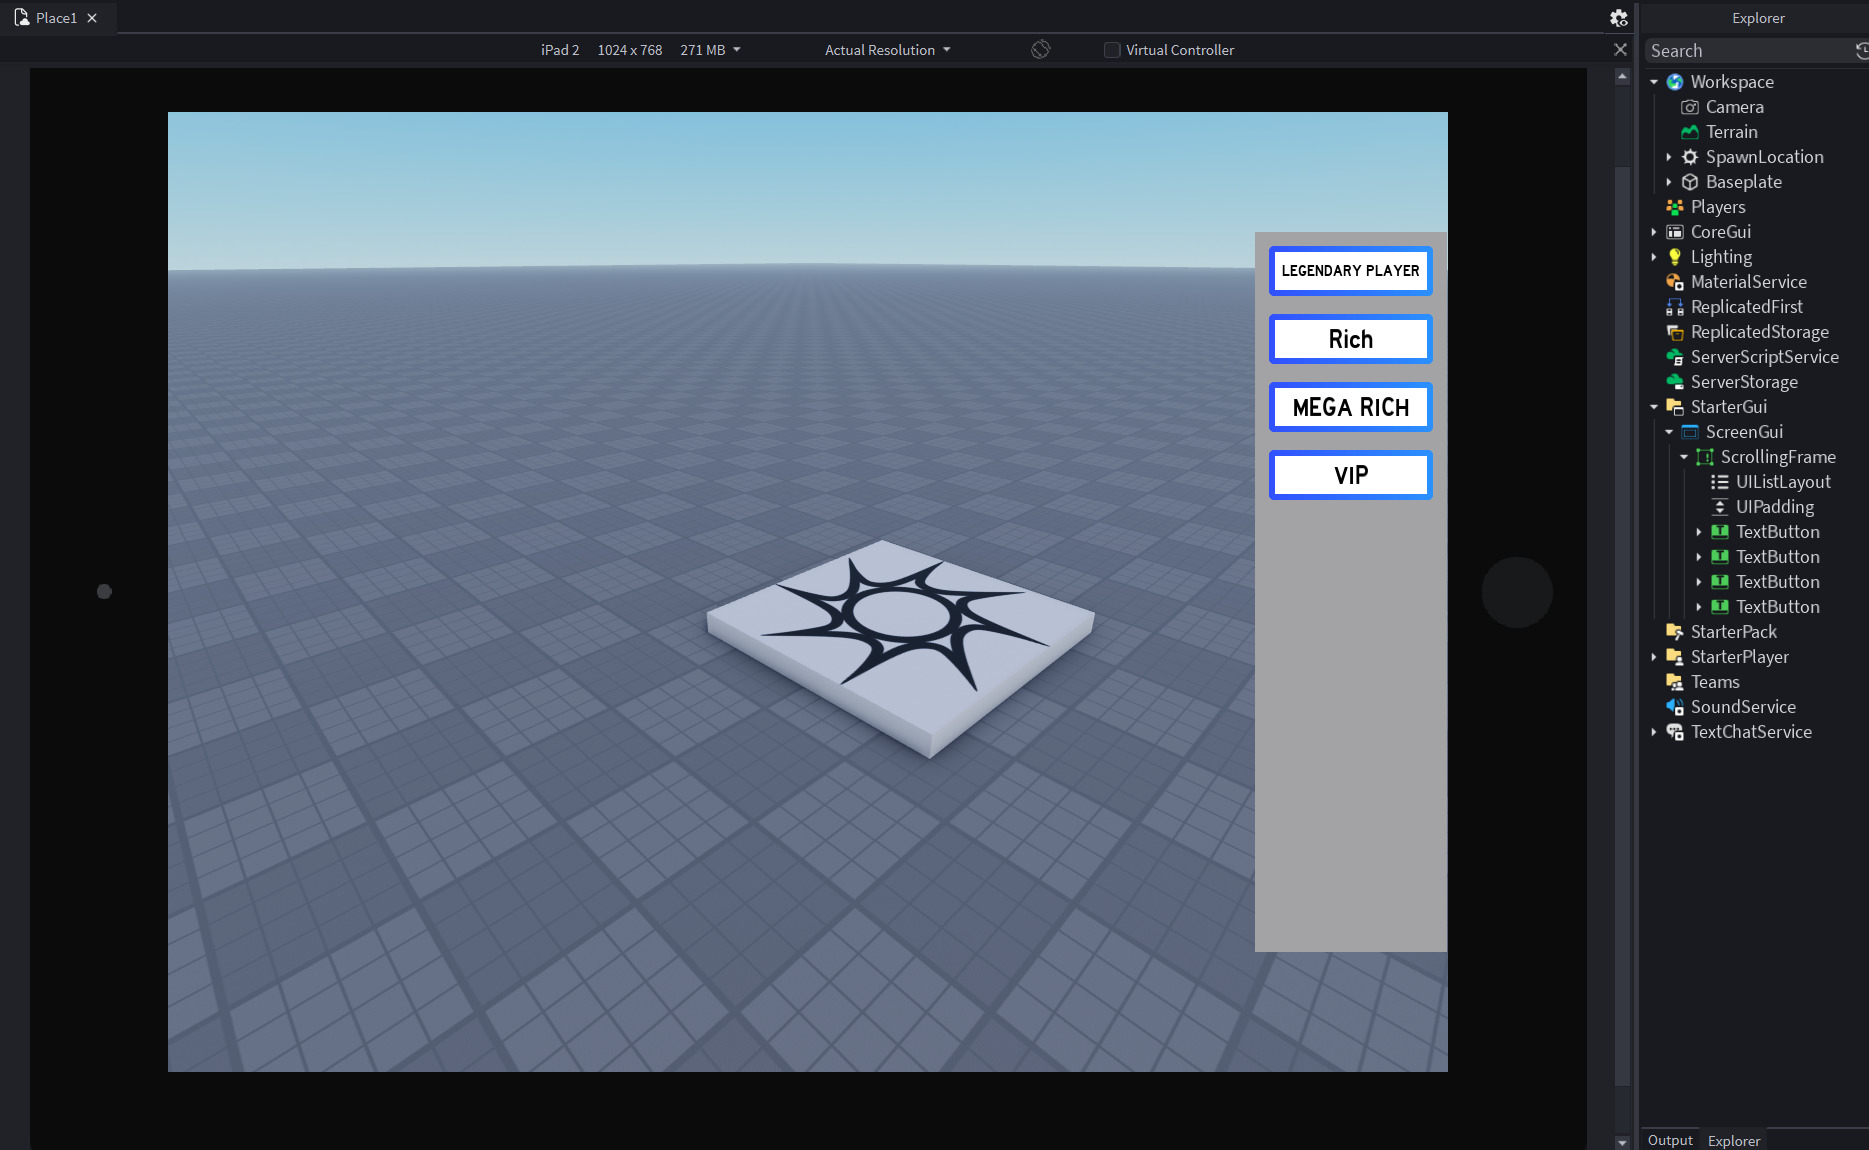
Task: Click the viewport scrollbar down arrow
Action: click(x=1622, y=1142)
